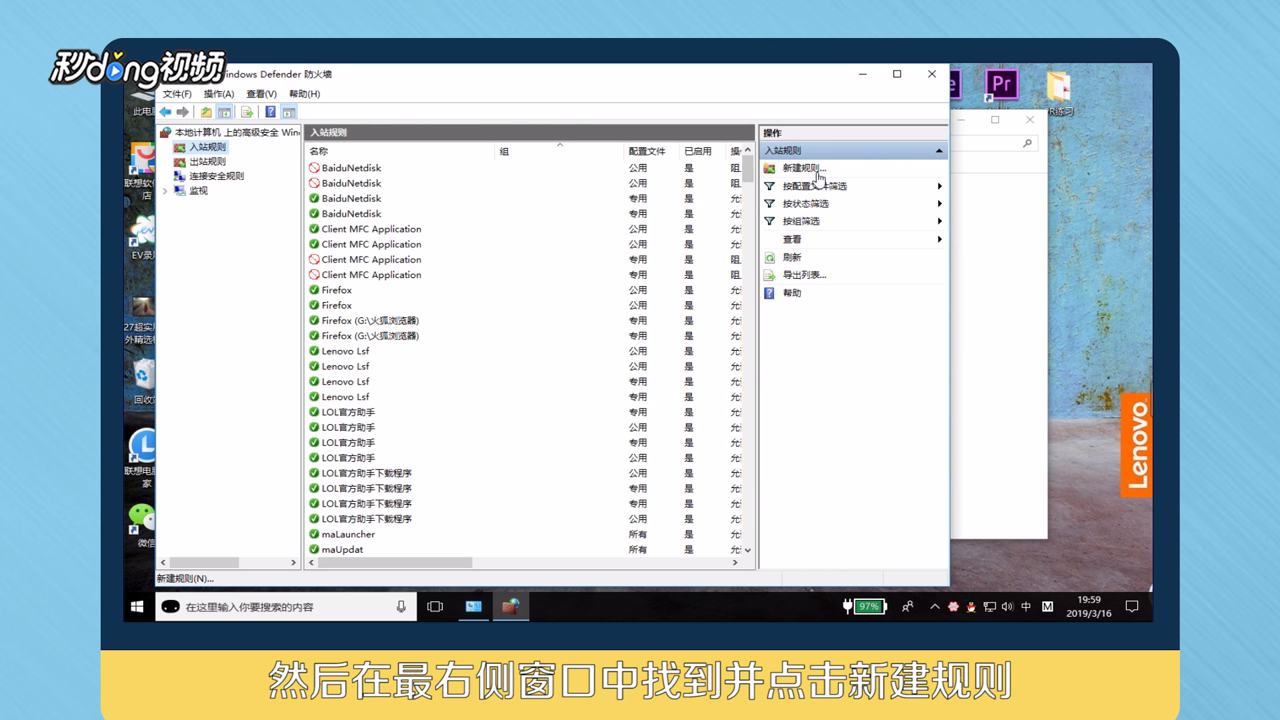Click the search magnifier in background window

[1027, 144]
